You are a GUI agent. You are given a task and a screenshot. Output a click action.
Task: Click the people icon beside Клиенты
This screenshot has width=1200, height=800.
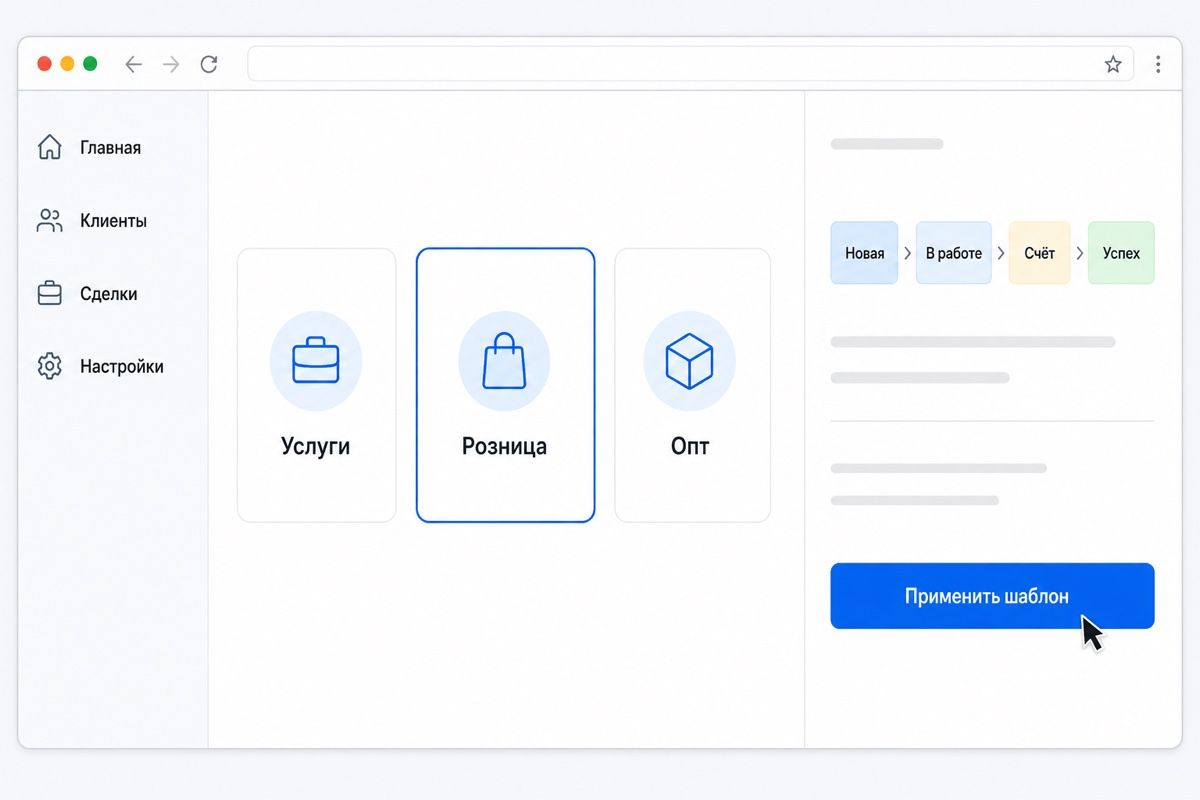[x=49, y=221]
